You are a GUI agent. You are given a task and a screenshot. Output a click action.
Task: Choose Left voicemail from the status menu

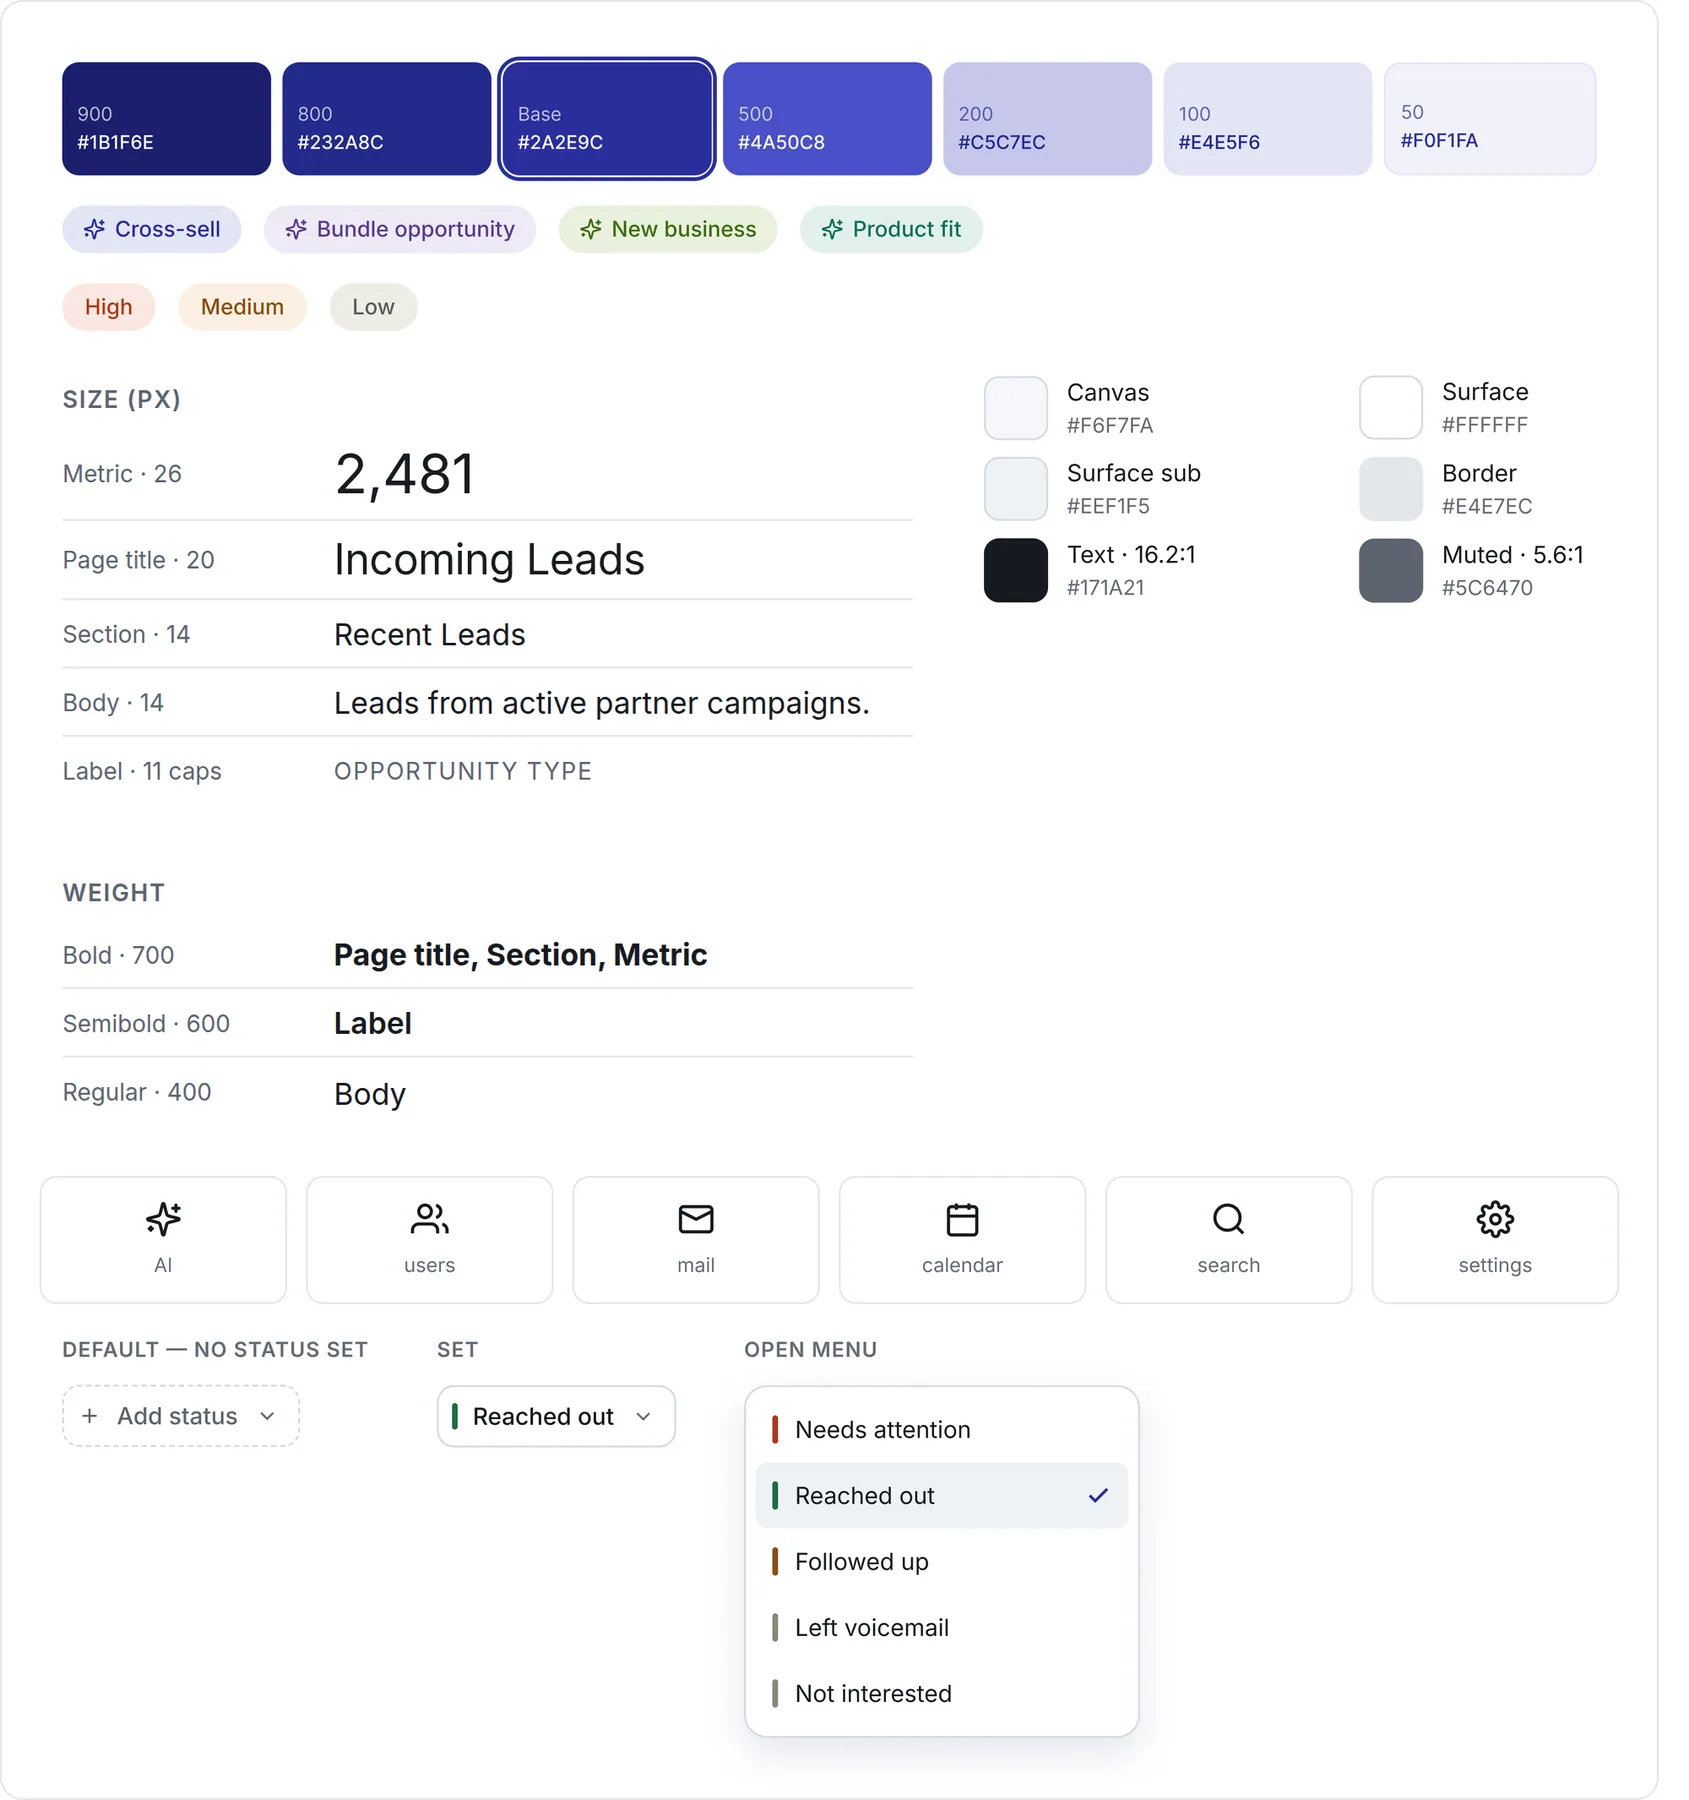pos(942,1628)
